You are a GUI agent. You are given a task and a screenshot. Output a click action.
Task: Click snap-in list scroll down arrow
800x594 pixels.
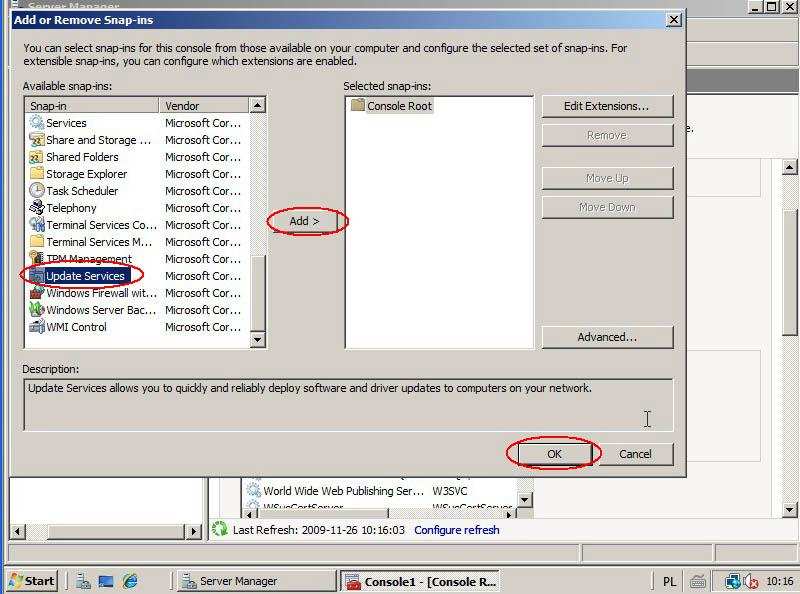(258, 339)
